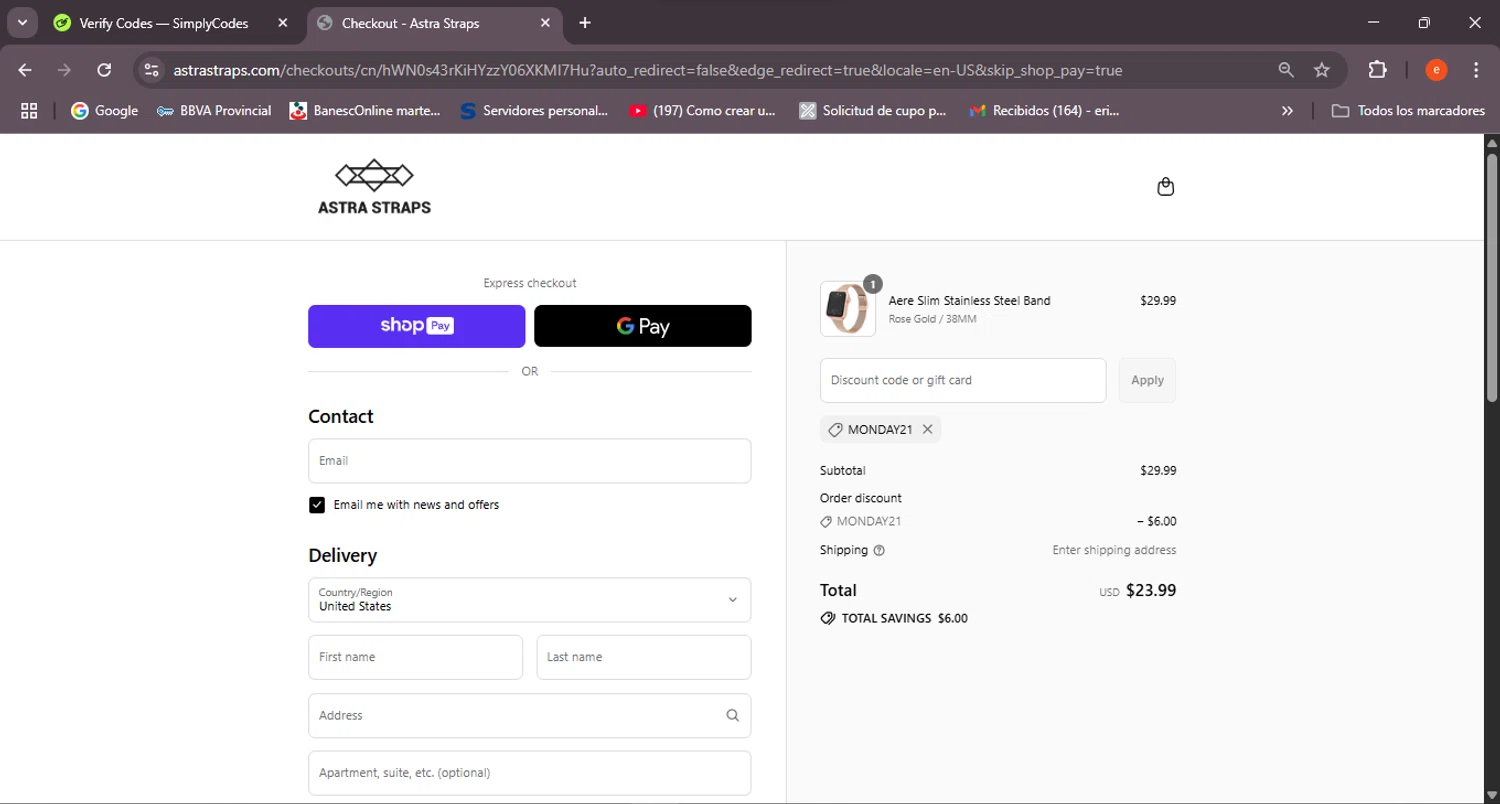The width and height of the screenshot is (1500, 804).
Task: Open the YouTube Como crear bookmark
Action: pyautogui.click(x=702, y=111)
